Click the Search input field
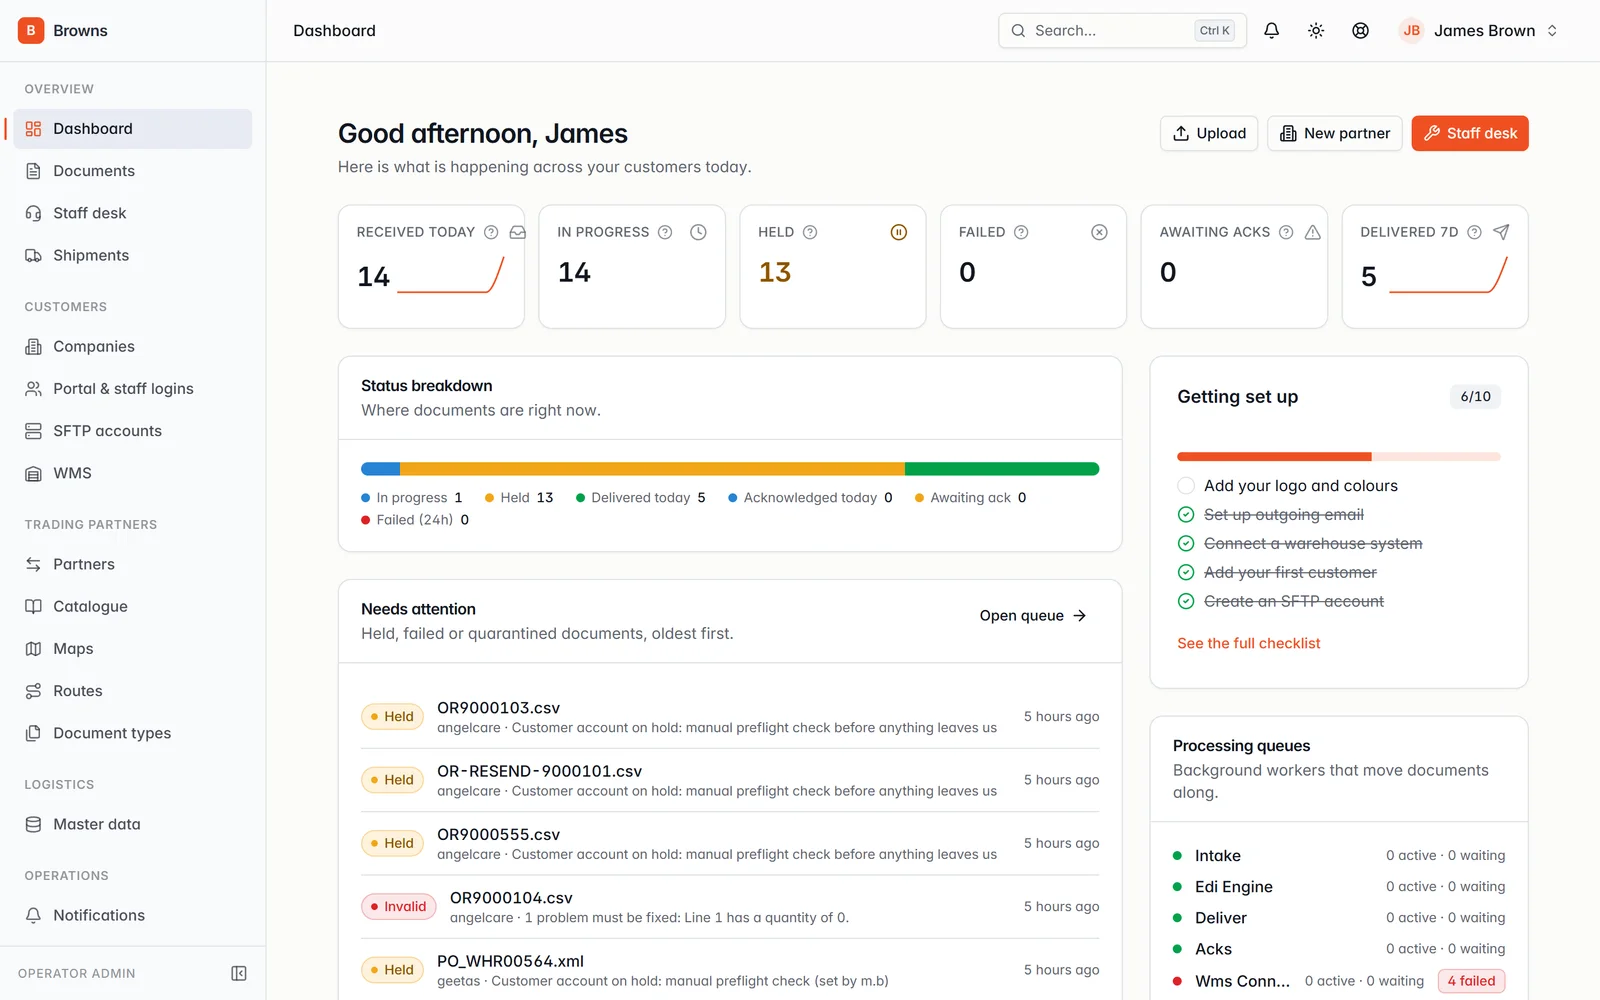Viewport: 1600px width, 1000px height. click(1122, 31)
